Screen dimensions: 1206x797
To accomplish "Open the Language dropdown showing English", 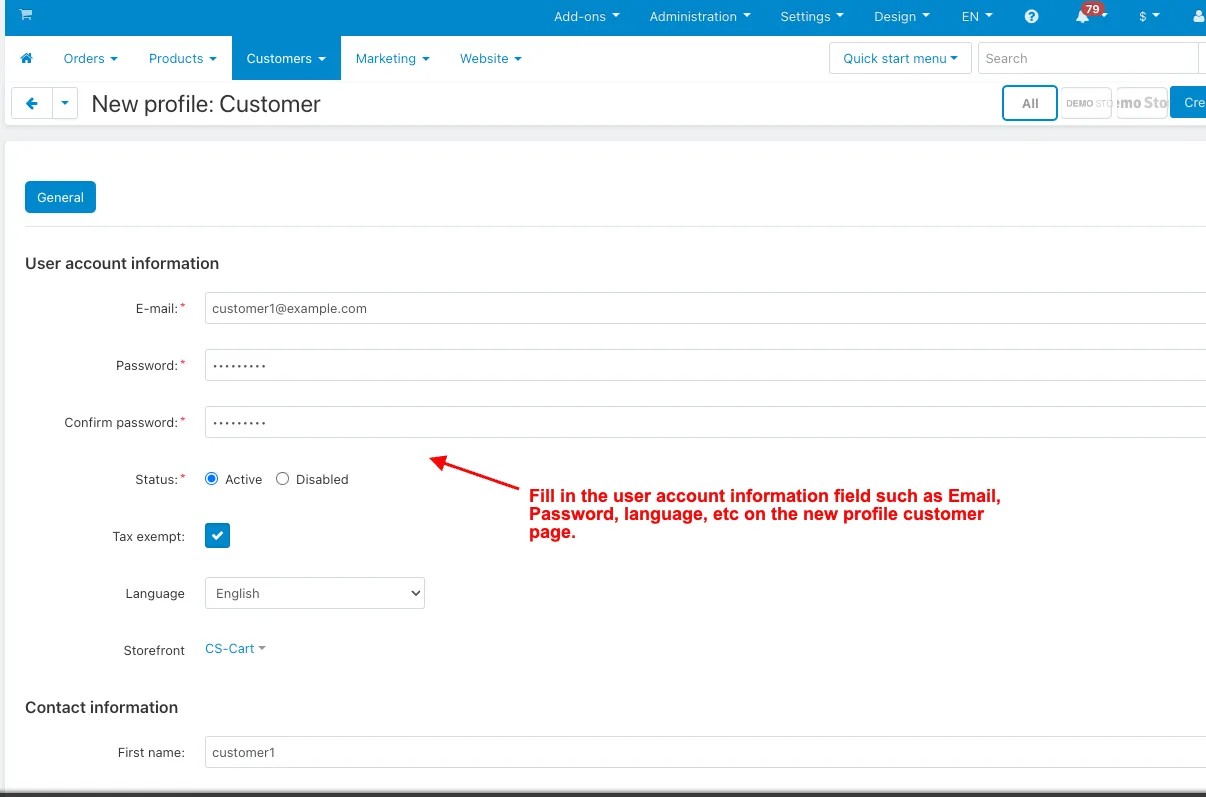I will (x=315, y=593).
